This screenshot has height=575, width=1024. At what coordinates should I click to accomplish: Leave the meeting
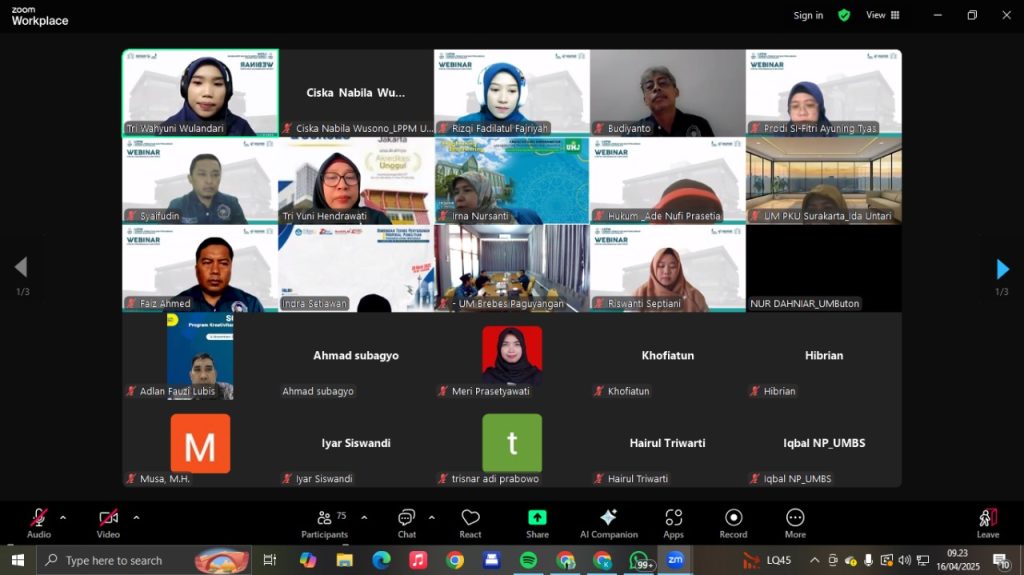987,523
